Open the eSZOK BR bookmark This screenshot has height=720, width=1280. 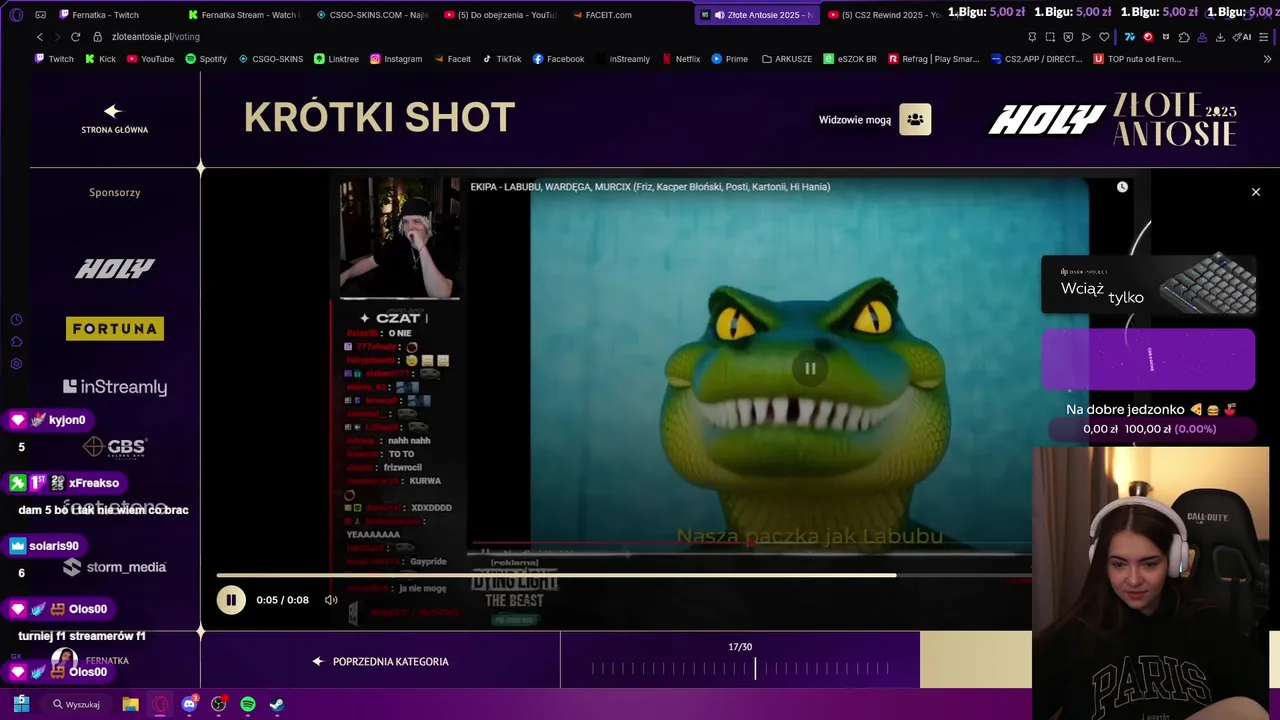click(850, 59)
